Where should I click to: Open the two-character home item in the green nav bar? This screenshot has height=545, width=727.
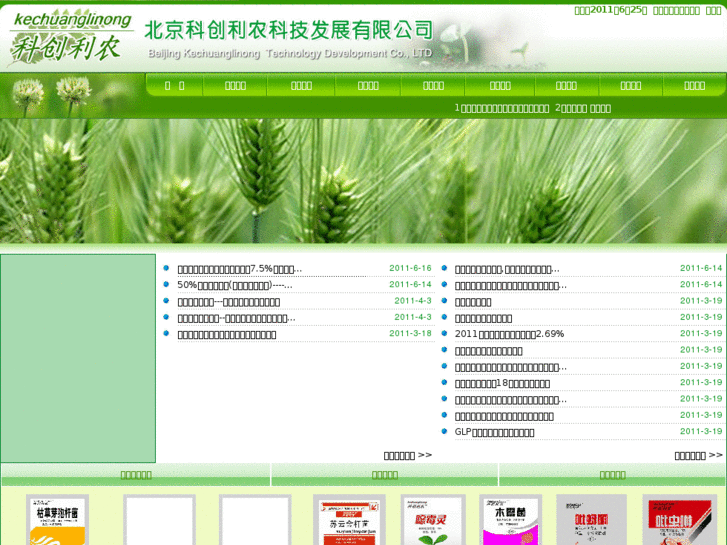(x=175, y=86)
